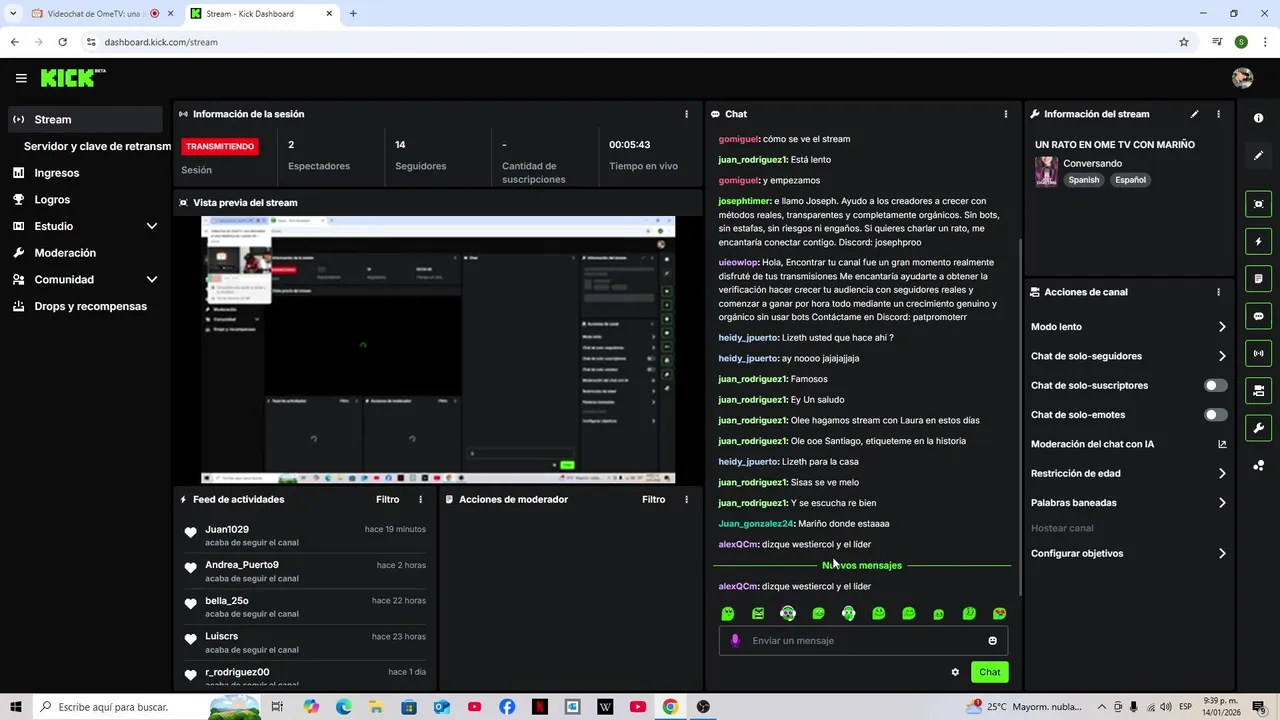Image resolution: width=1280 pixels, height=720 pixels.
Task: Toggle Chat de solo-emotes switch
Action: pos(1215,414)
